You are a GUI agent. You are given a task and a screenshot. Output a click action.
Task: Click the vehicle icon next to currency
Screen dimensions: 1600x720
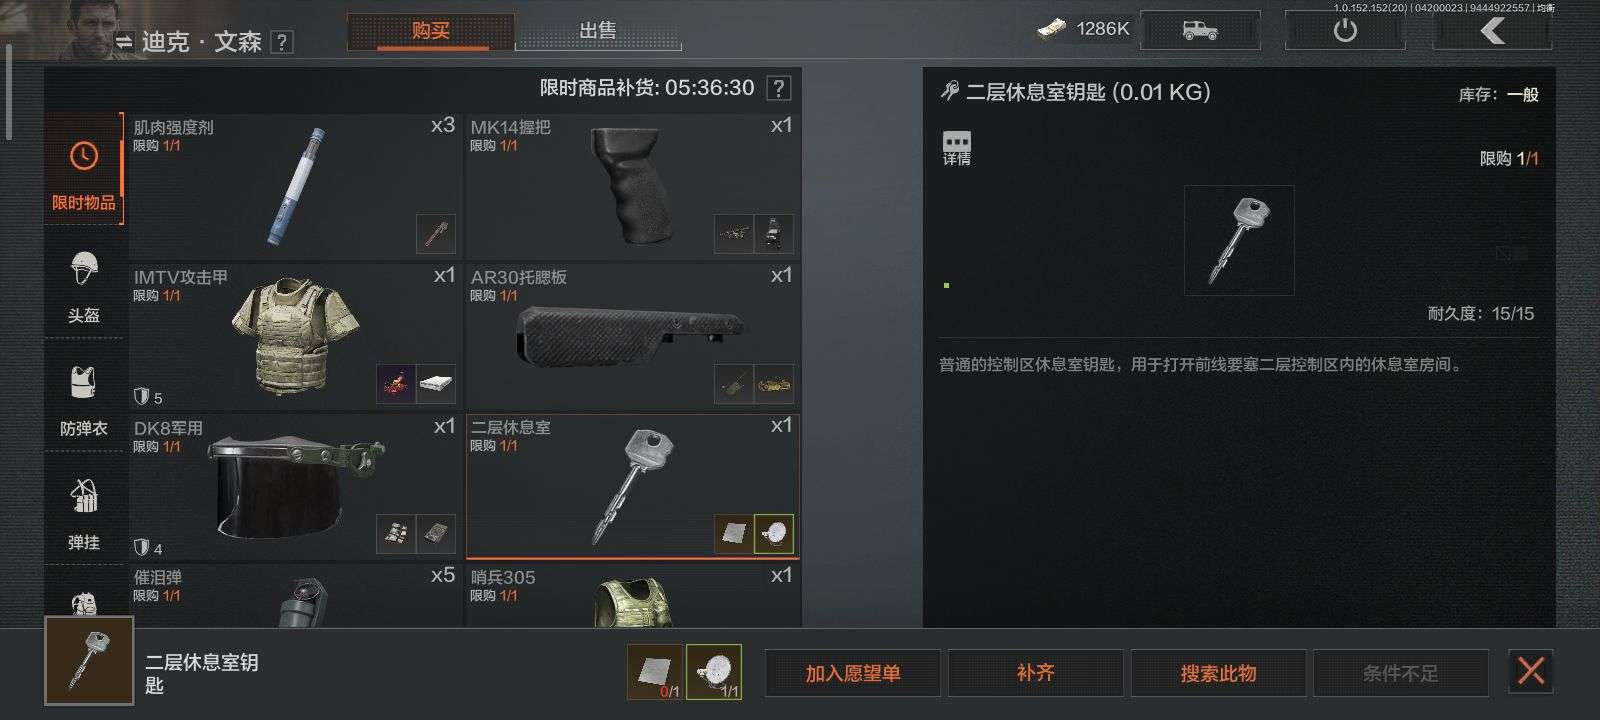coord(1199,30)
